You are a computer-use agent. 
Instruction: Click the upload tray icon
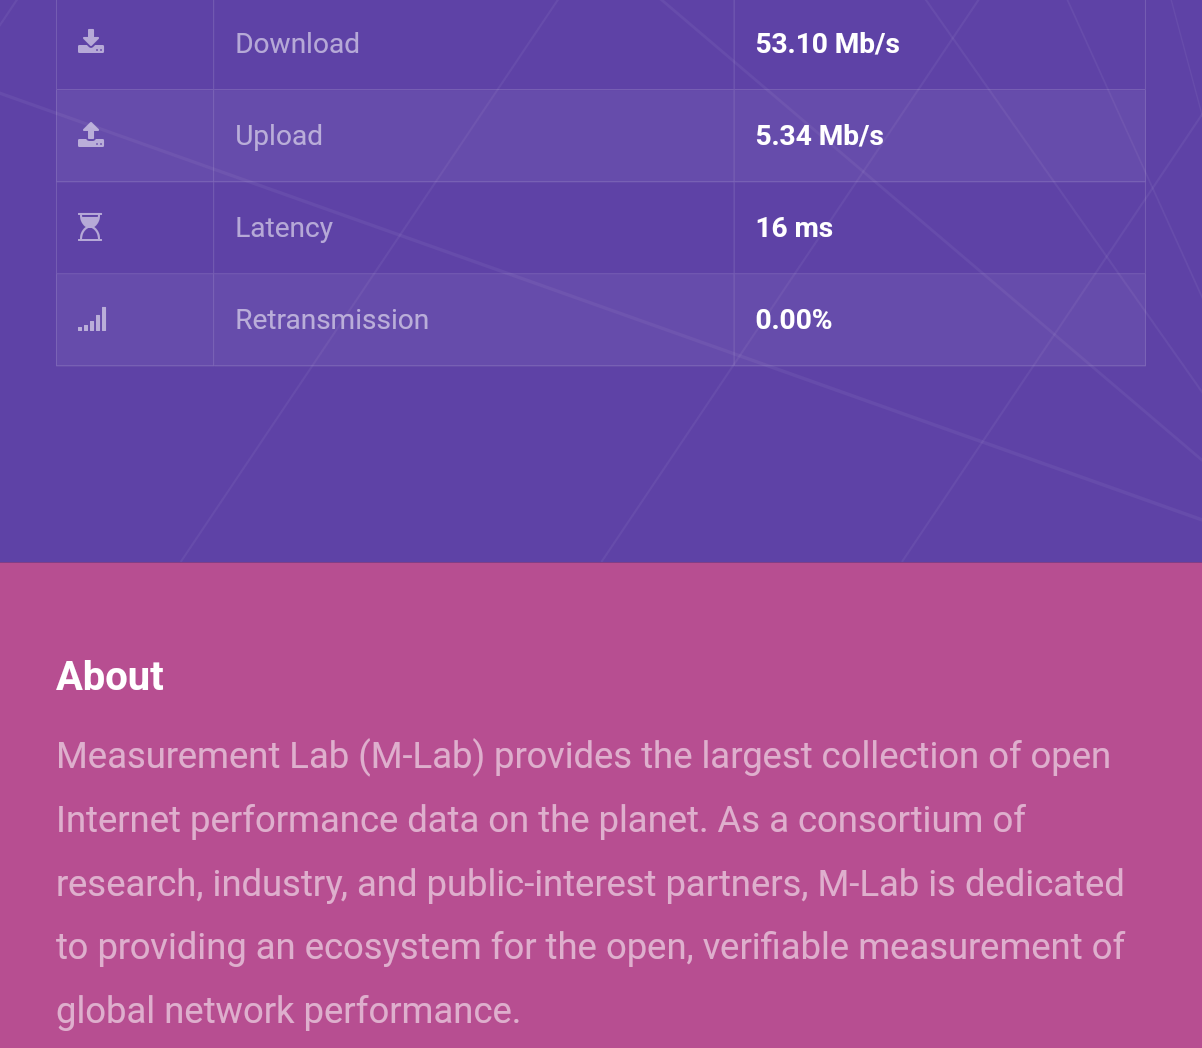tap(91, 135)
